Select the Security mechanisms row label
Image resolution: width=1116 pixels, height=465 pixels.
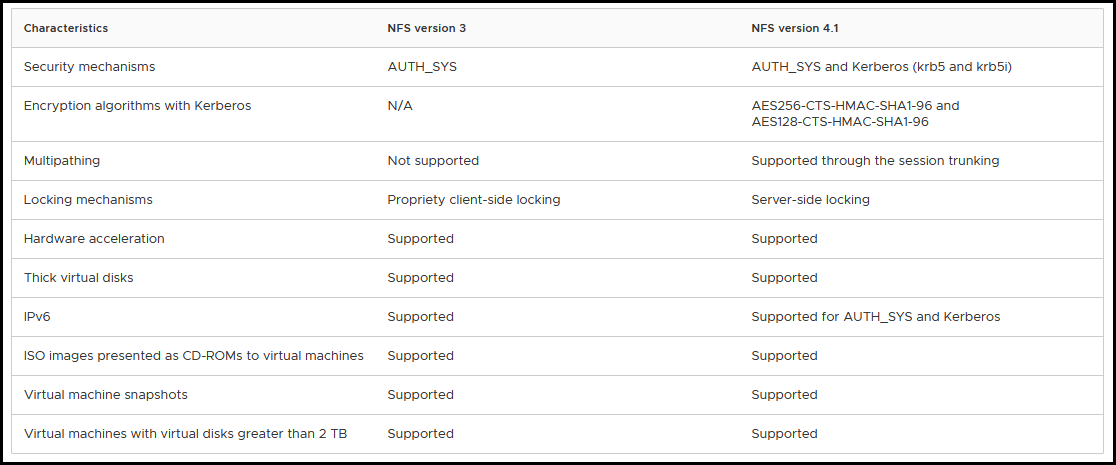pos(90,67)
